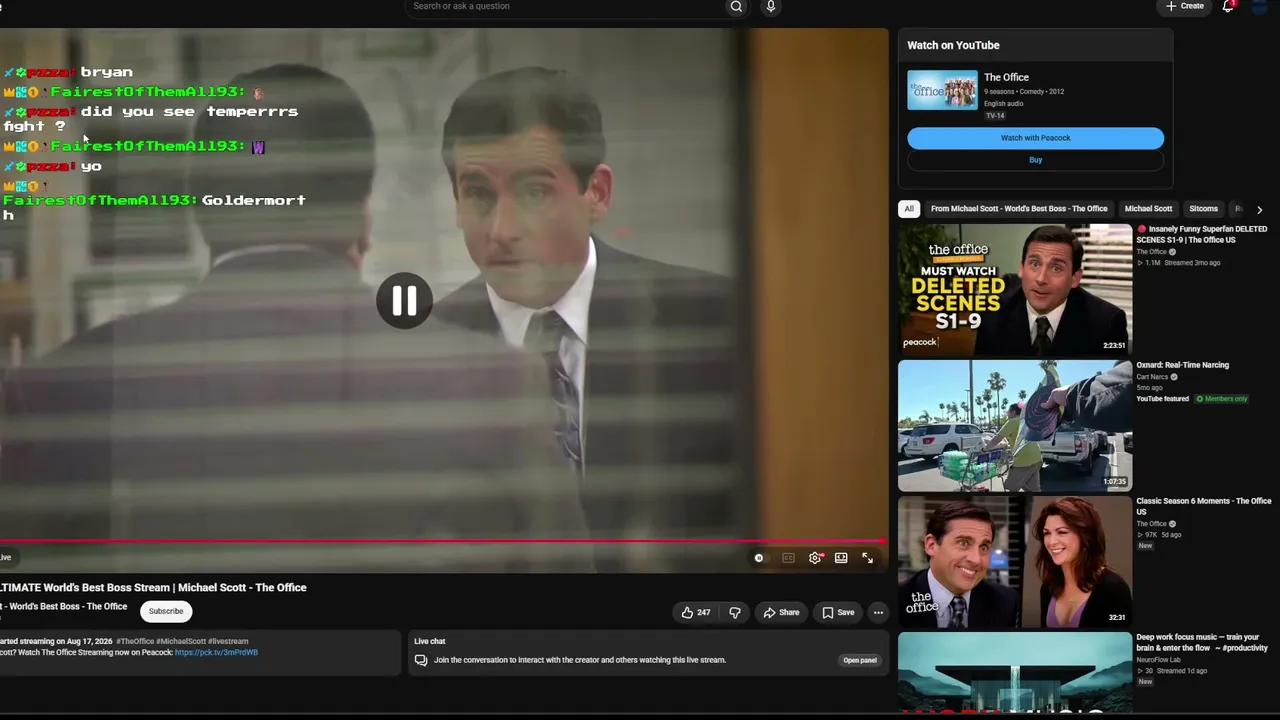
Task: Save the video to a playlist
Action: click(838, 613)
